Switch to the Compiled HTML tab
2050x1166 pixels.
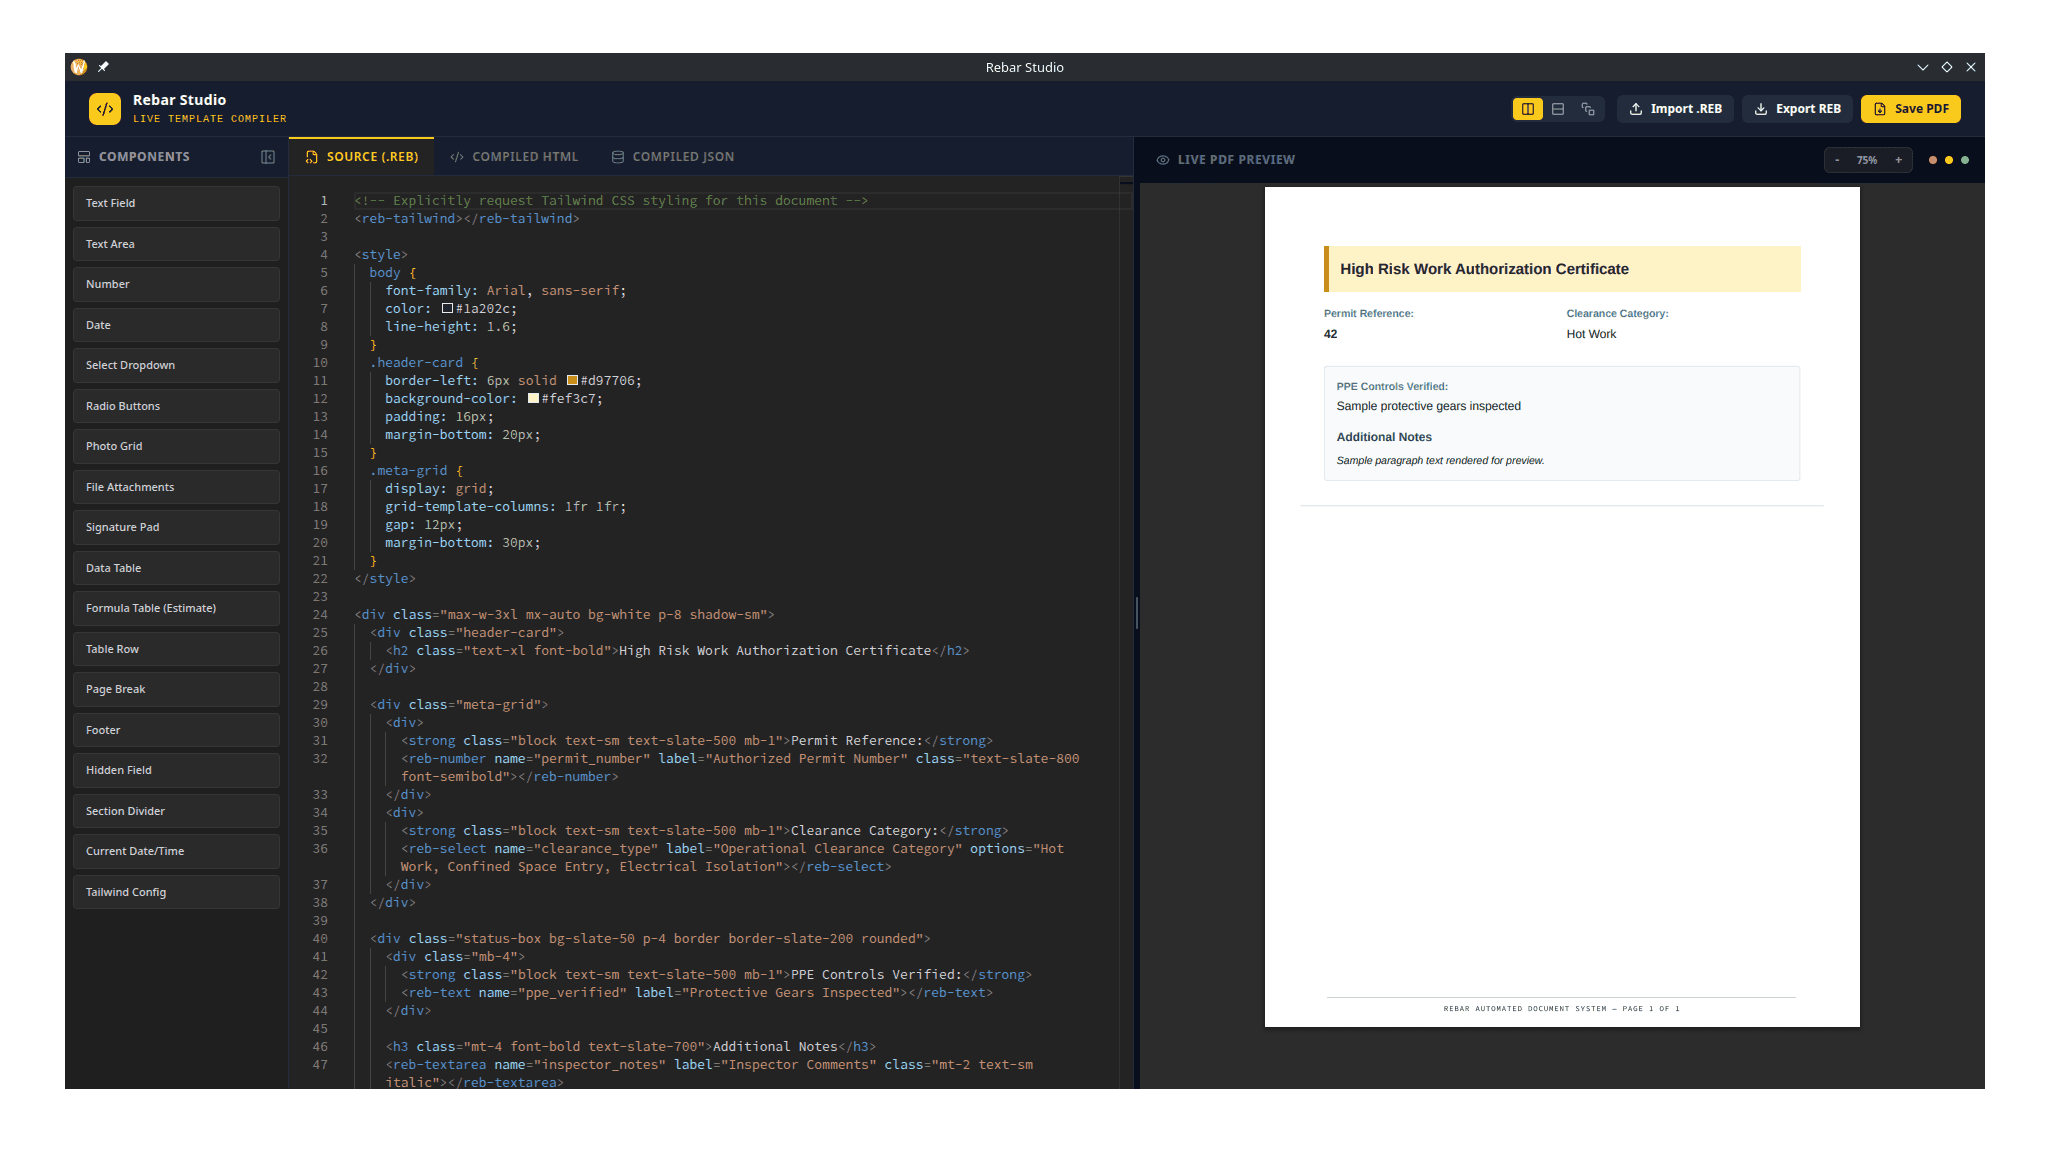click(x=514, y=157)
